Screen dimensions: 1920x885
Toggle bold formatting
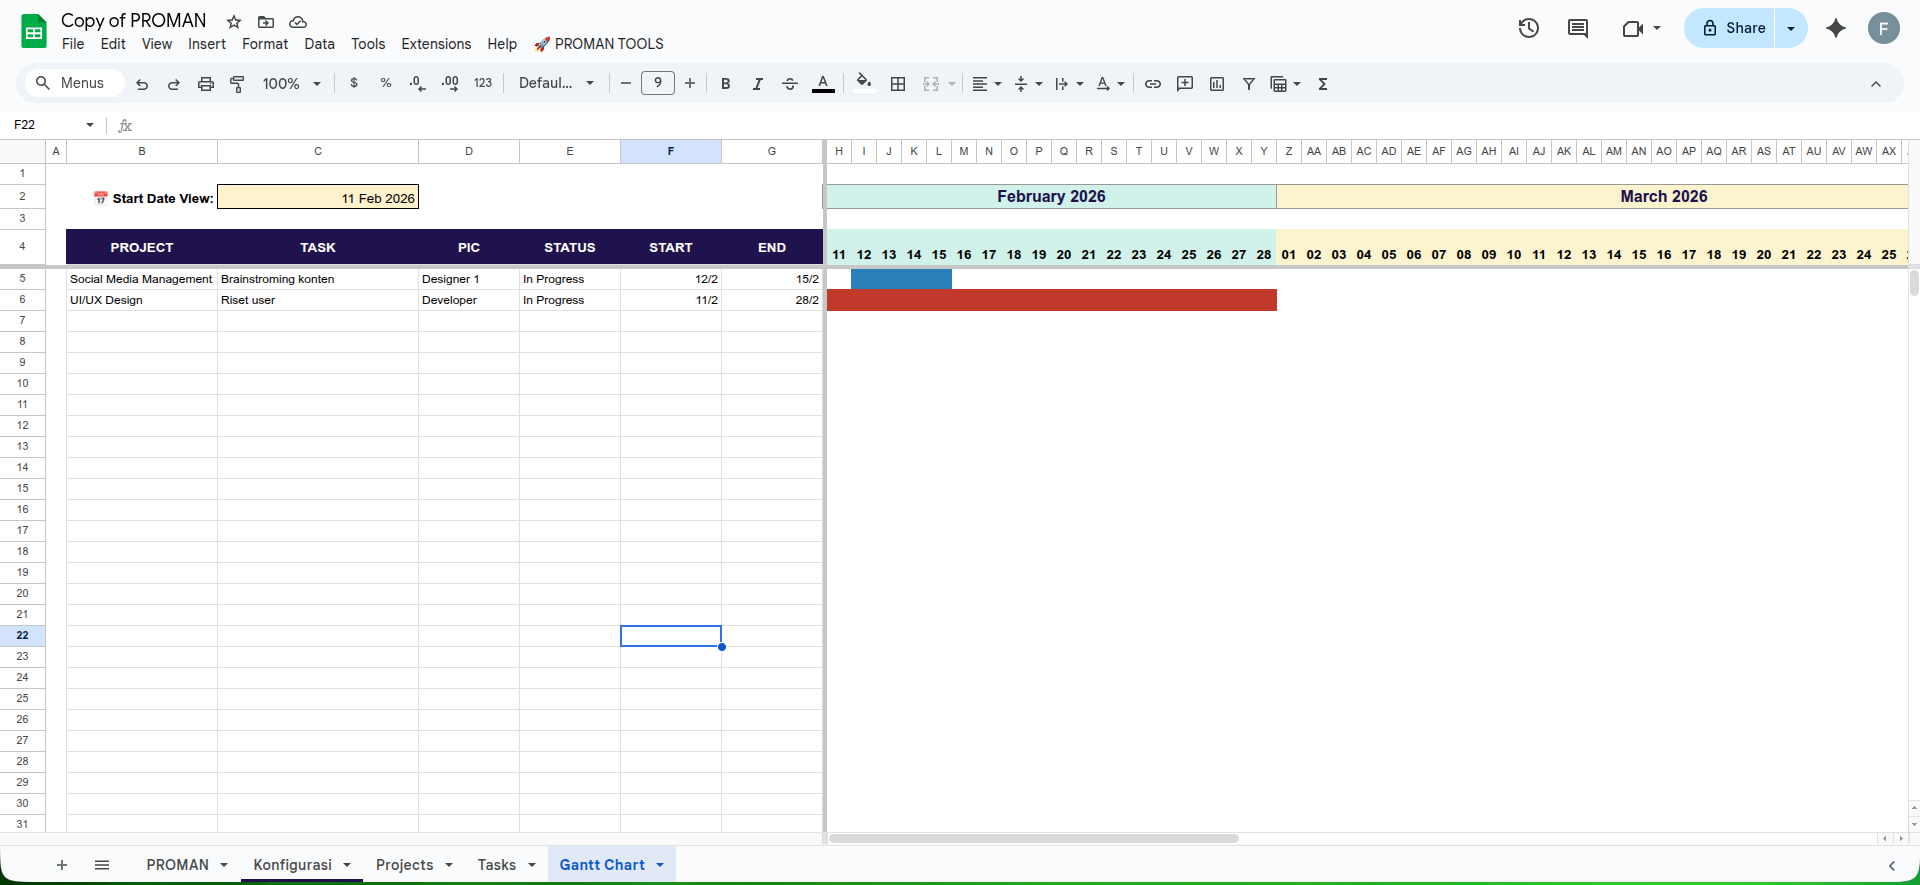pyautogui.click(x=726, y=84)
